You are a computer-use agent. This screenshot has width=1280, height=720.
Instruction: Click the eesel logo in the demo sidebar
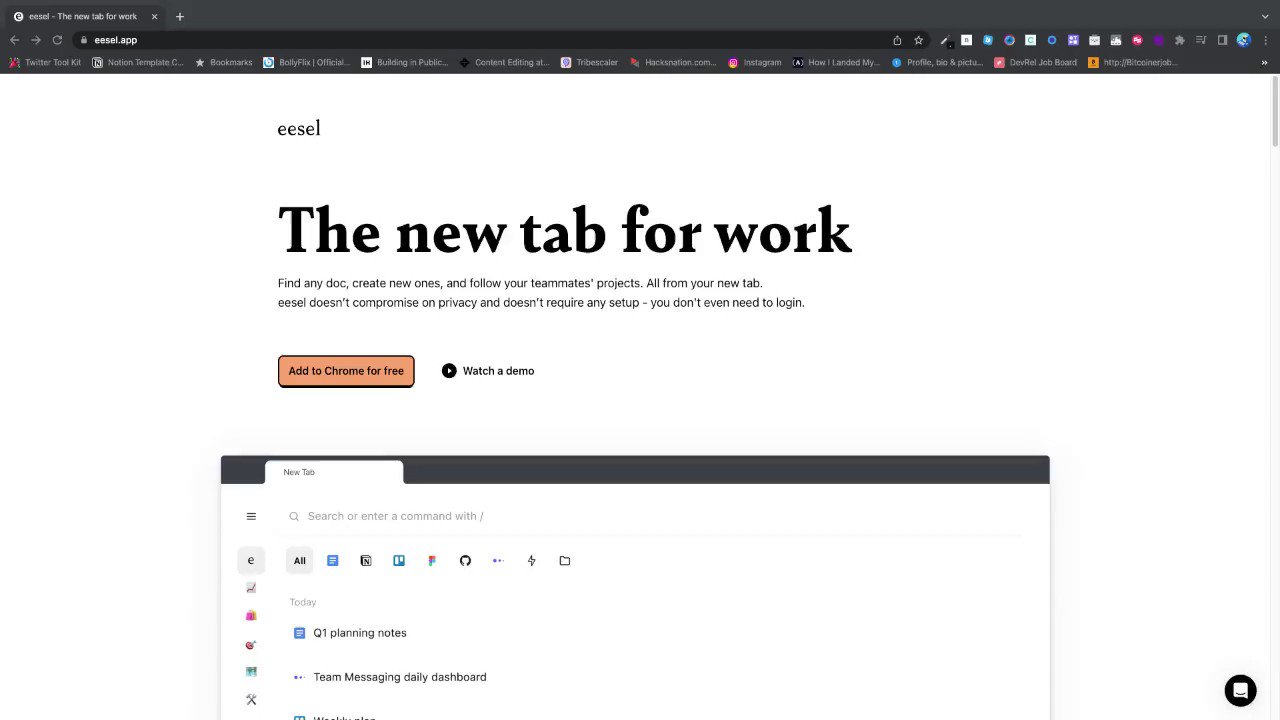[x=250, y=560]
